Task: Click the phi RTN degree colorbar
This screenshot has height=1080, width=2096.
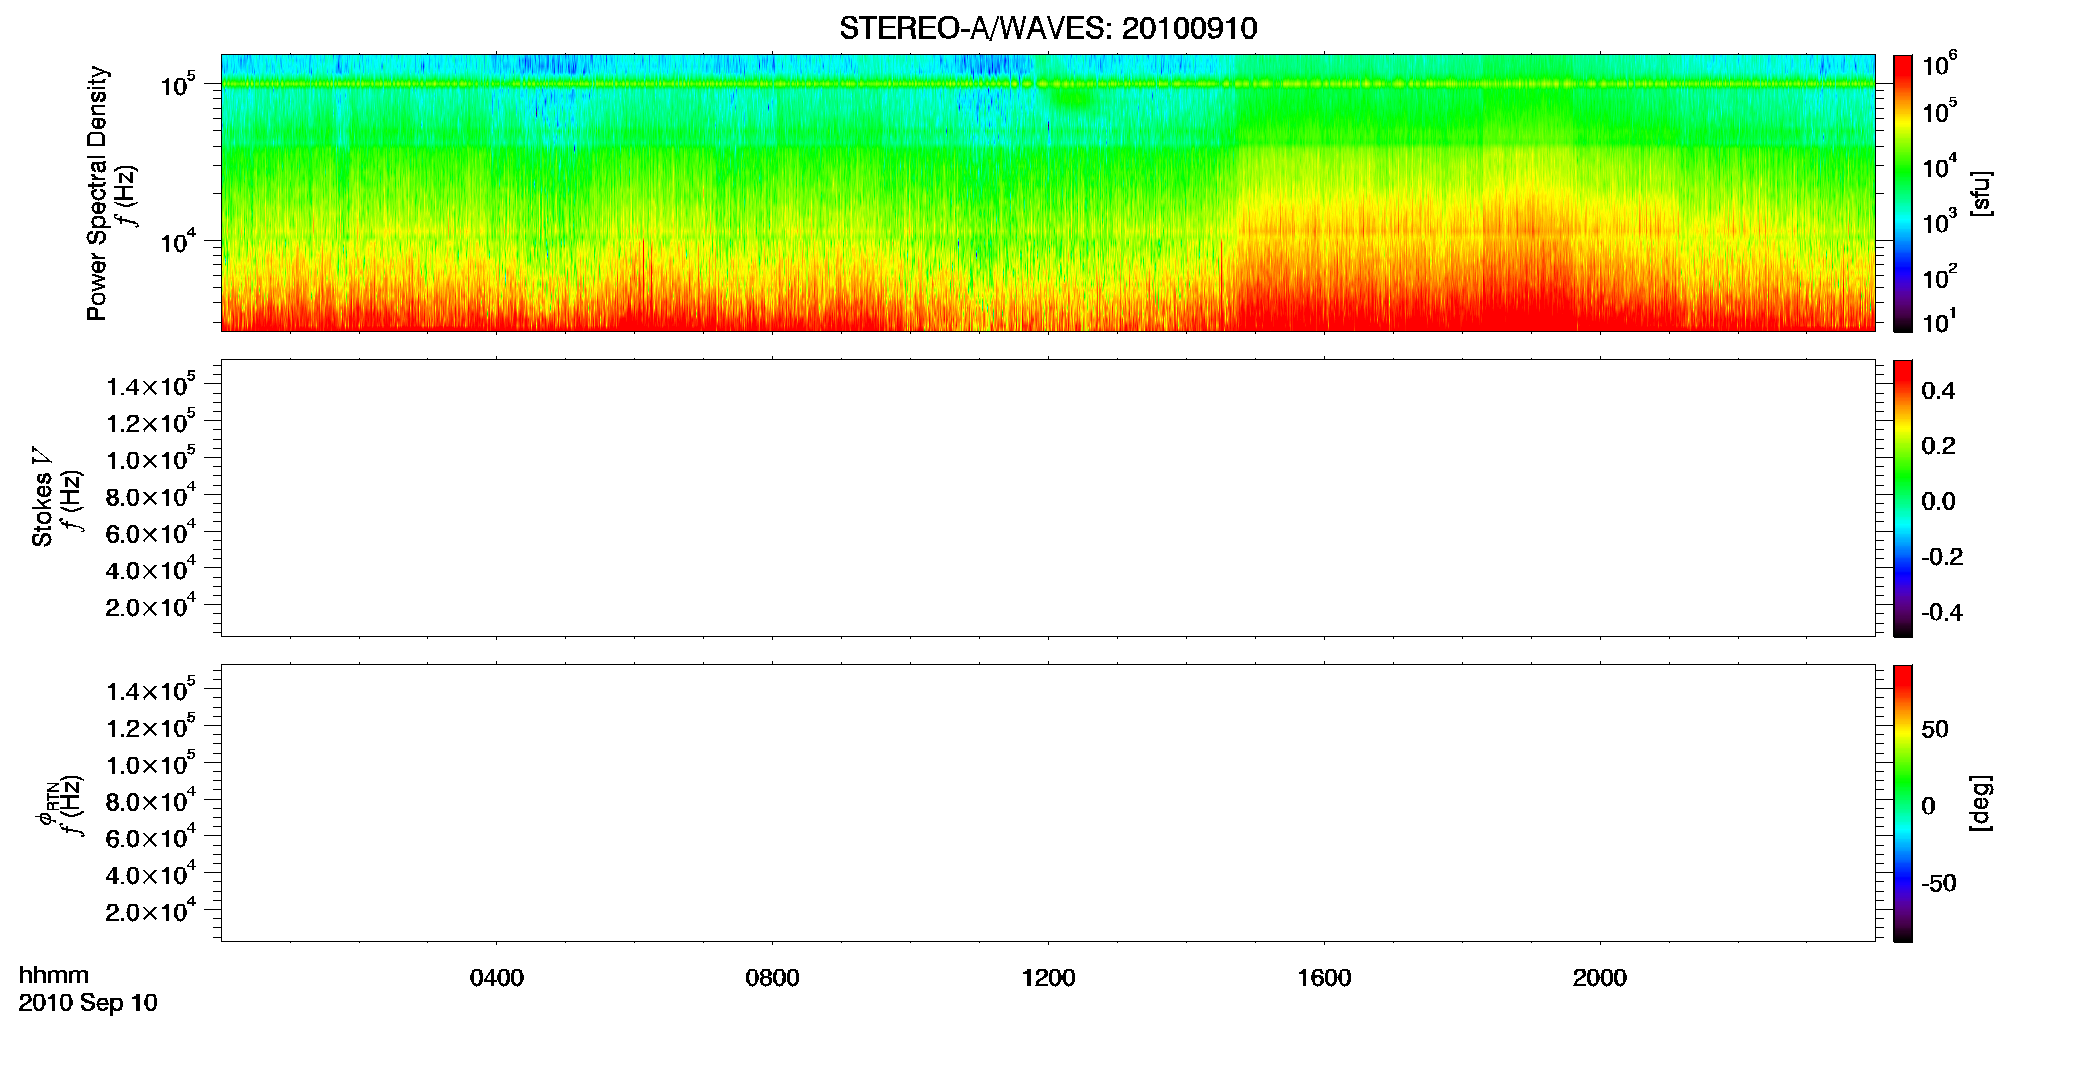Action: [1903, 803]
